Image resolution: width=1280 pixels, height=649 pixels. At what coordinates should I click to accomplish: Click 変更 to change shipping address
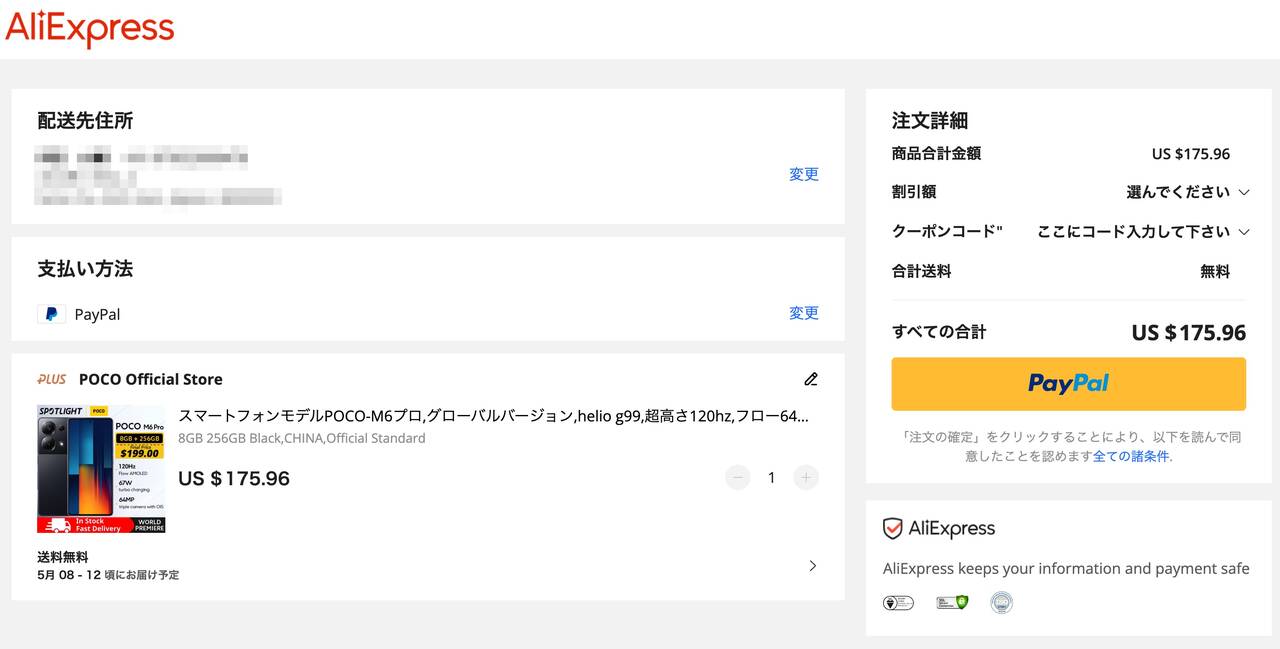pos(804,174)
